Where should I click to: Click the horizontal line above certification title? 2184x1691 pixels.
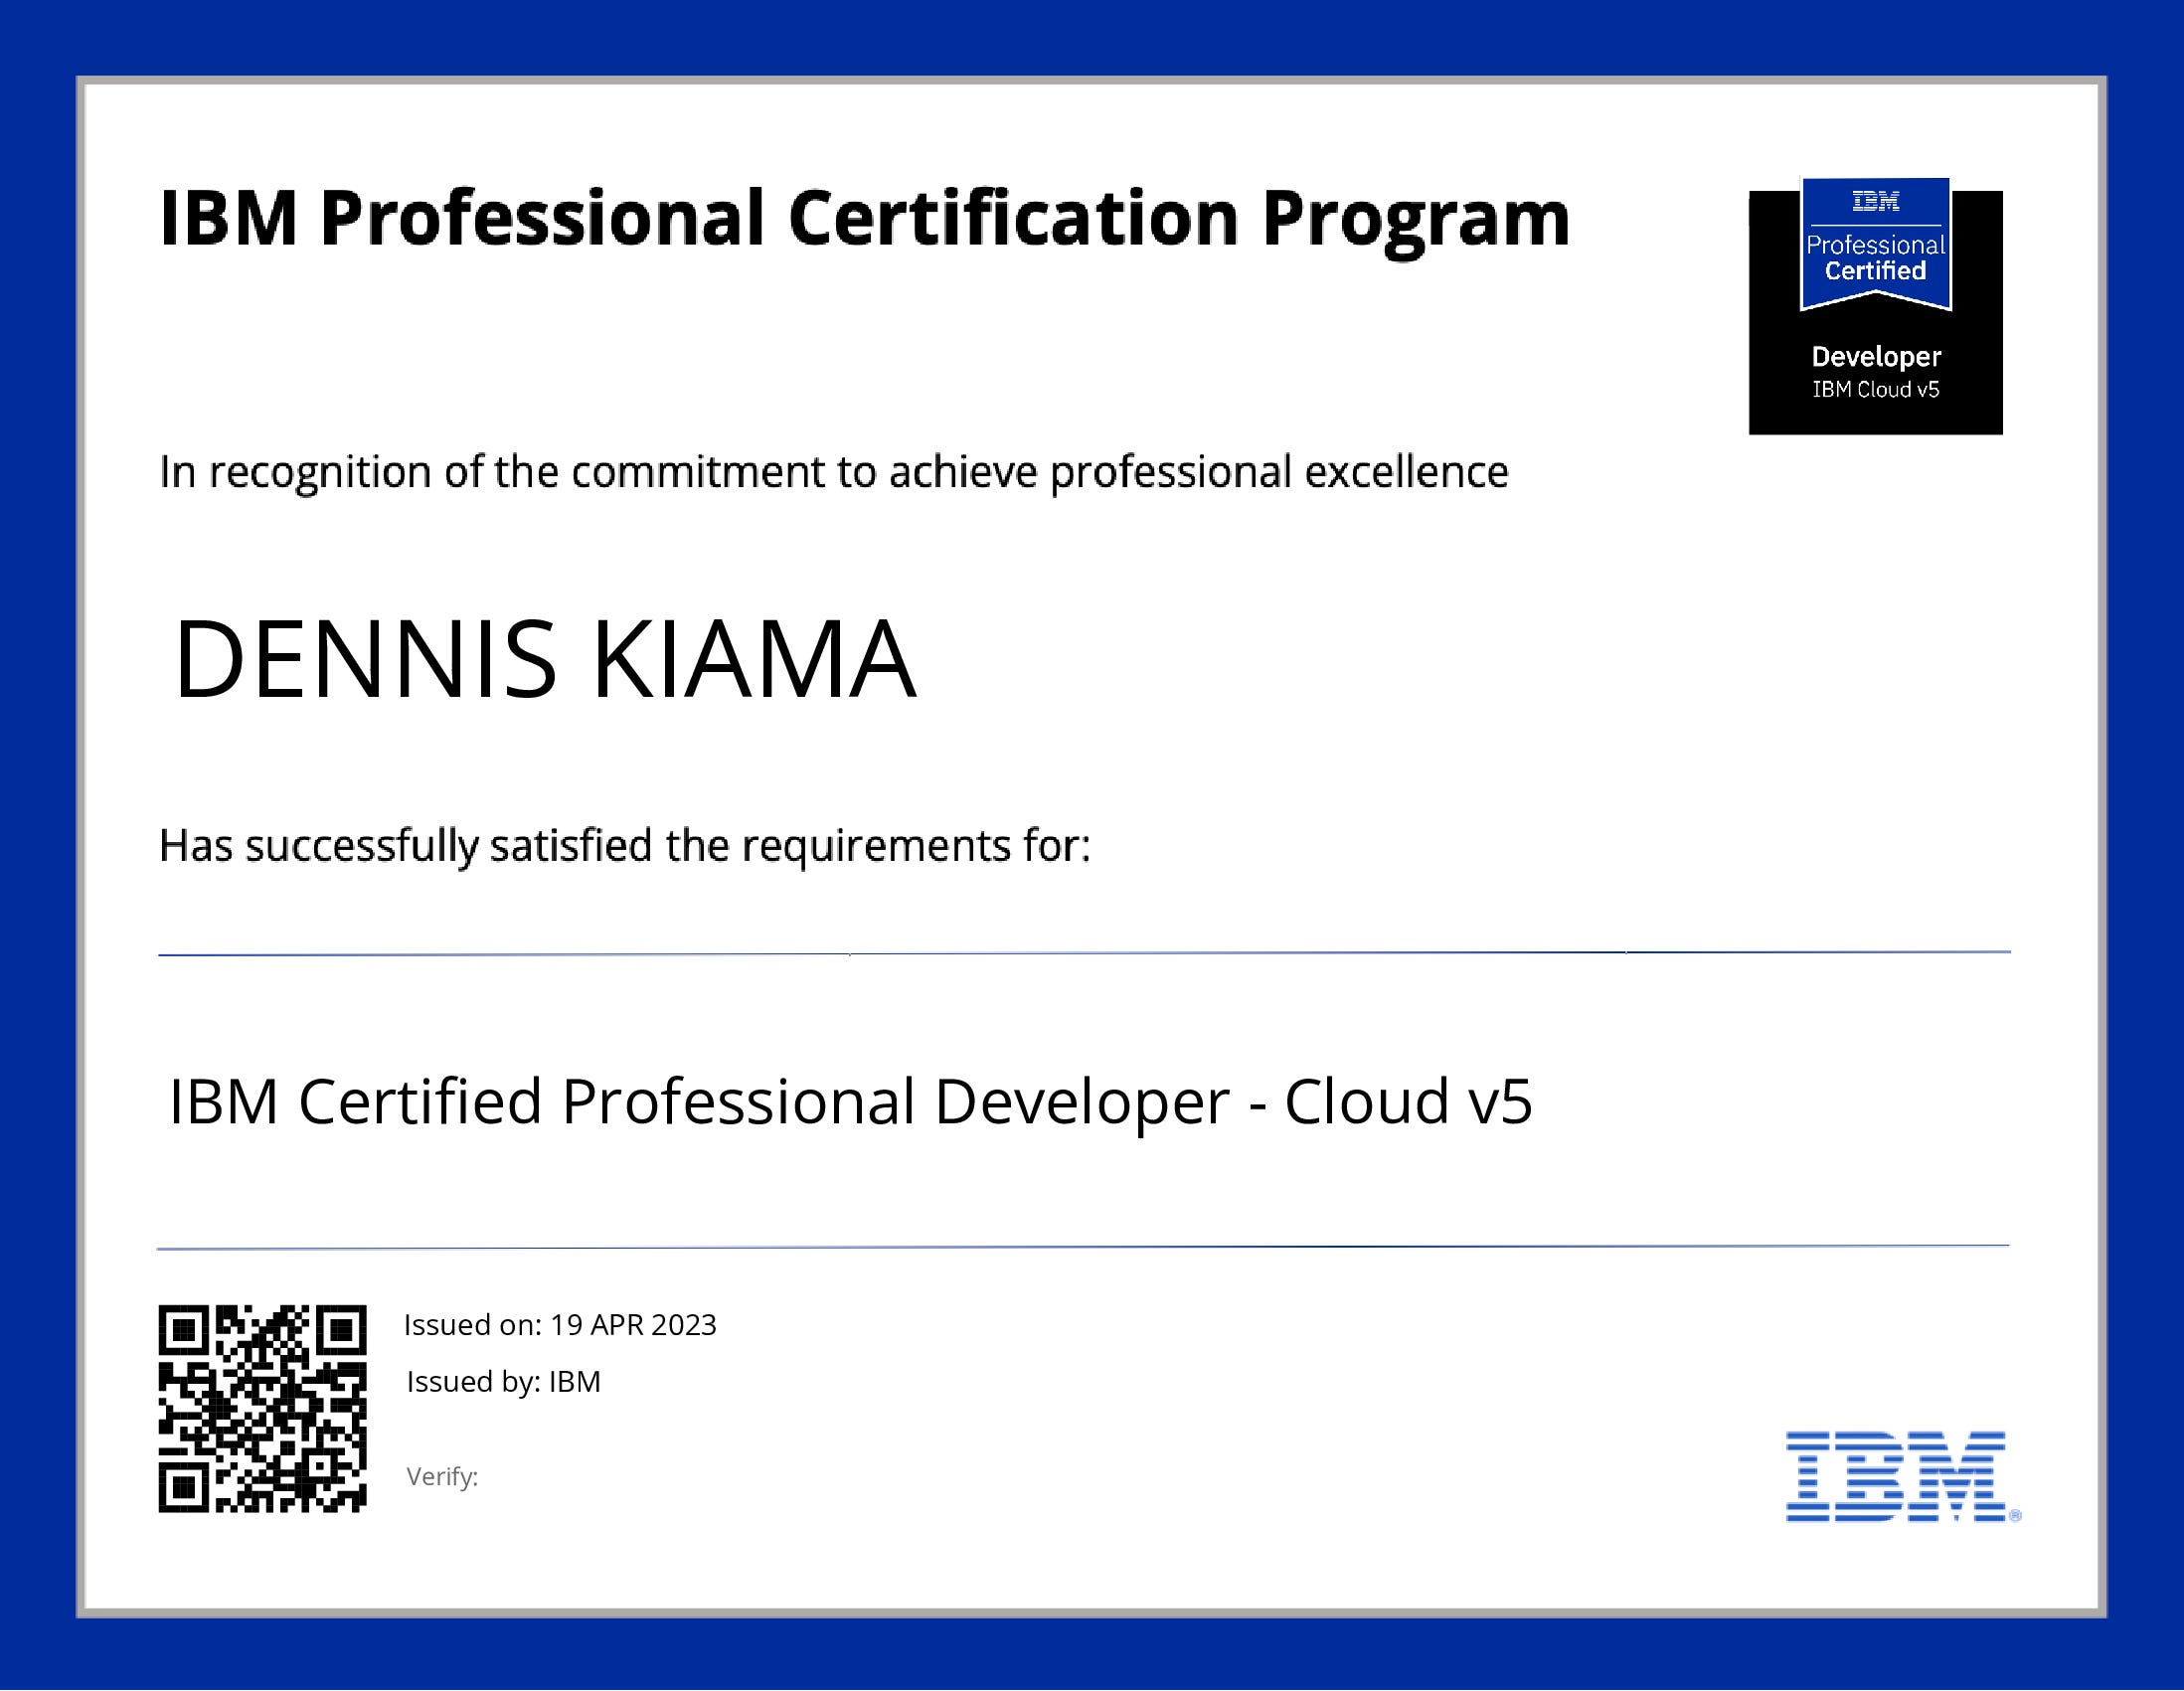point(1083,953)
